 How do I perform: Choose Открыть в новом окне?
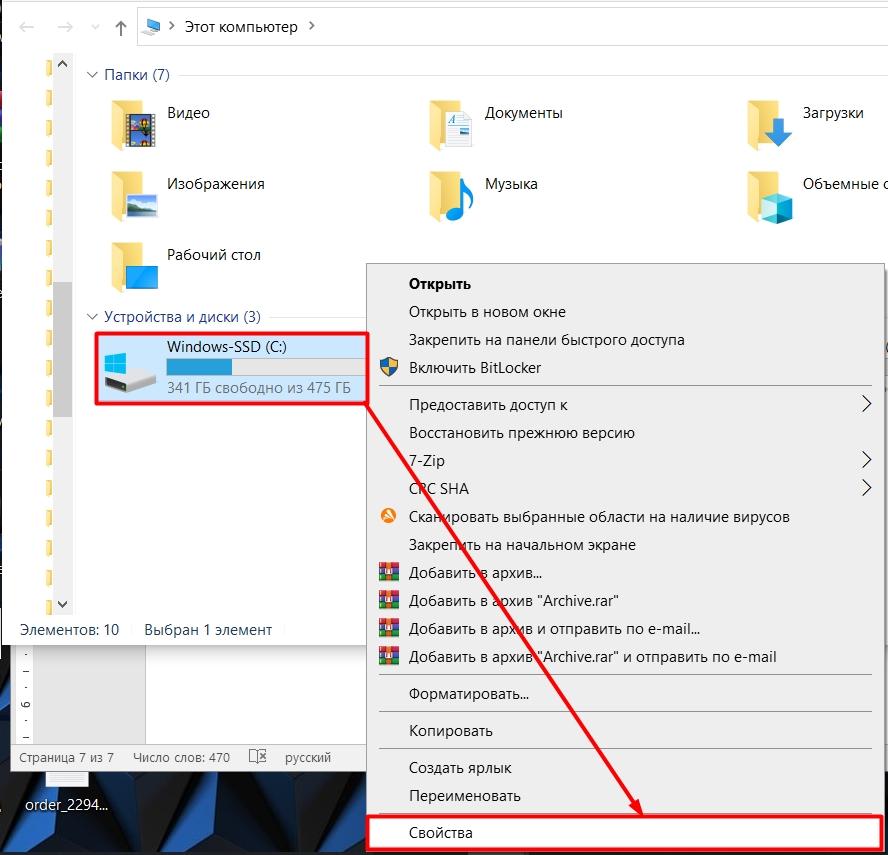pos(626,312)
